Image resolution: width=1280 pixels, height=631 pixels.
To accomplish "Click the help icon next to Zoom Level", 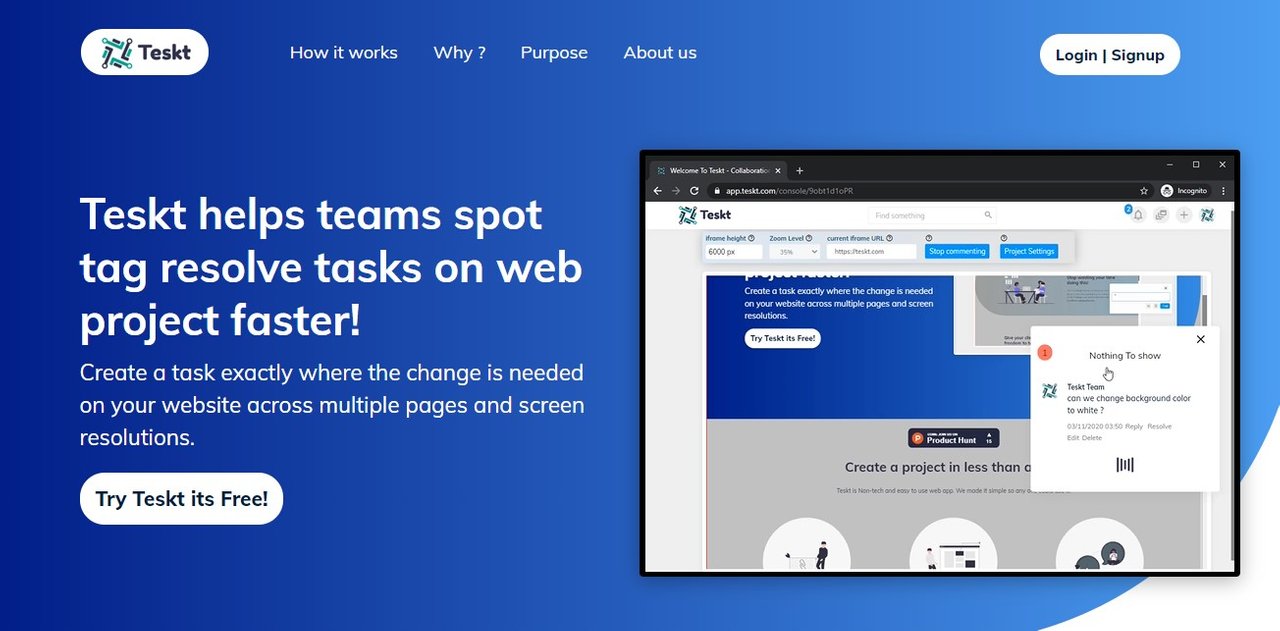I will click(809, 238).
